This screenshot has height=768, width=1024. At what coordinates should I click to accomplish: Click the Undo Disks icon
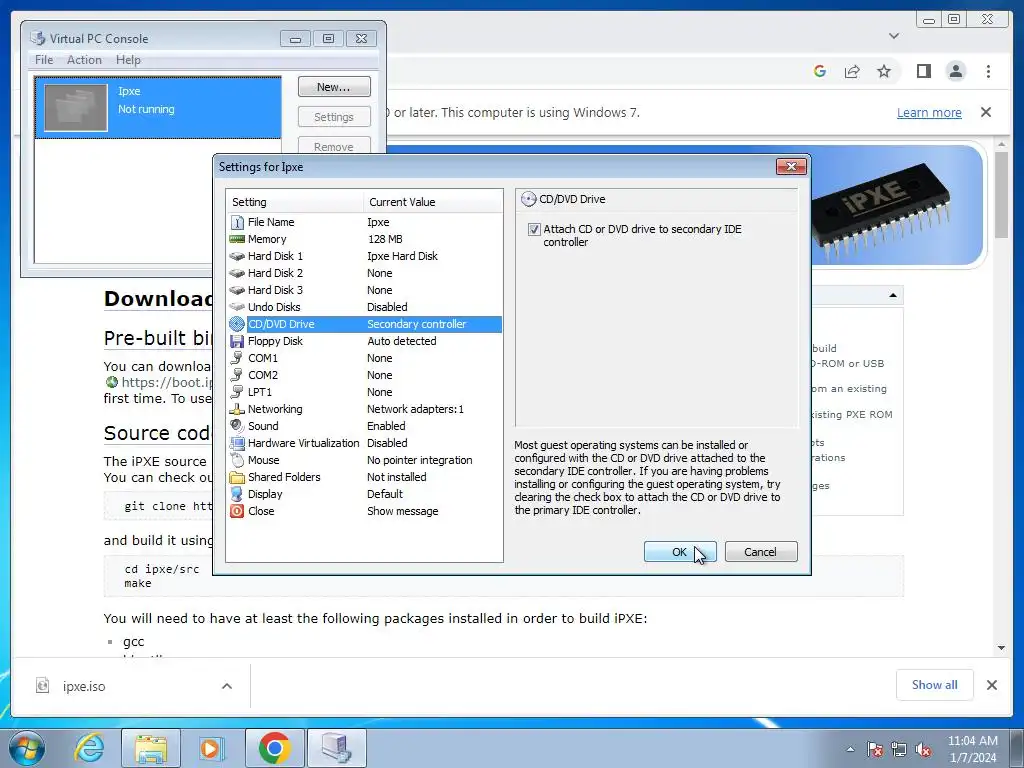coord(237,307)
